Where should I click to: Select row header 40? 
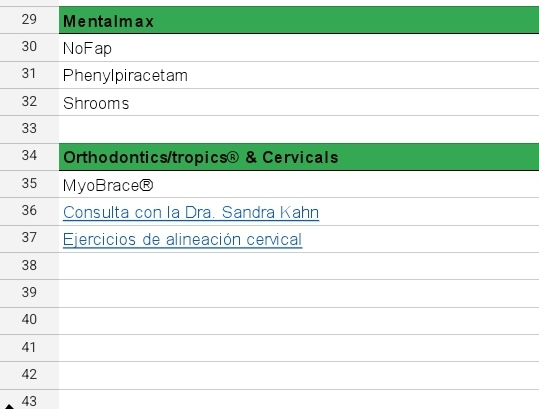29,320
